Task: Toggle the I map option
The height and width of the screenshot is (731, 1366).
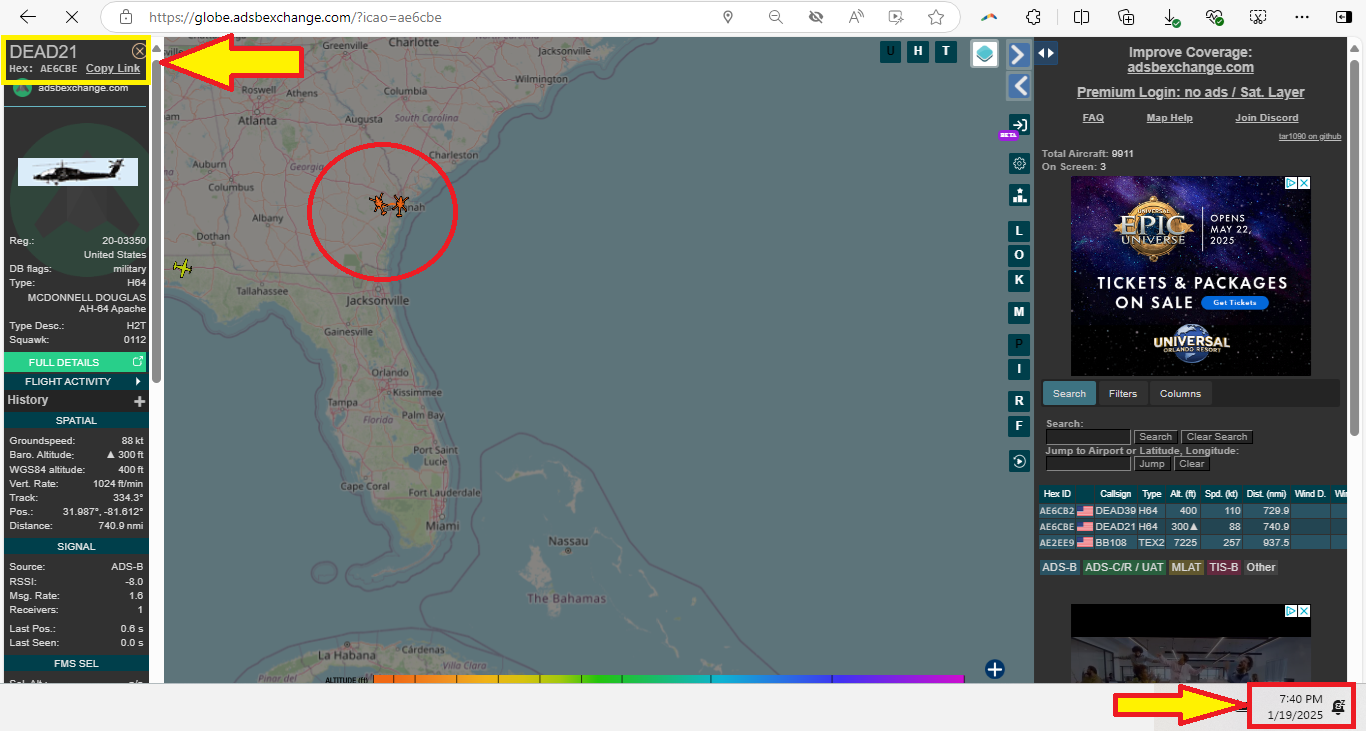Action: coord(1019,369)
